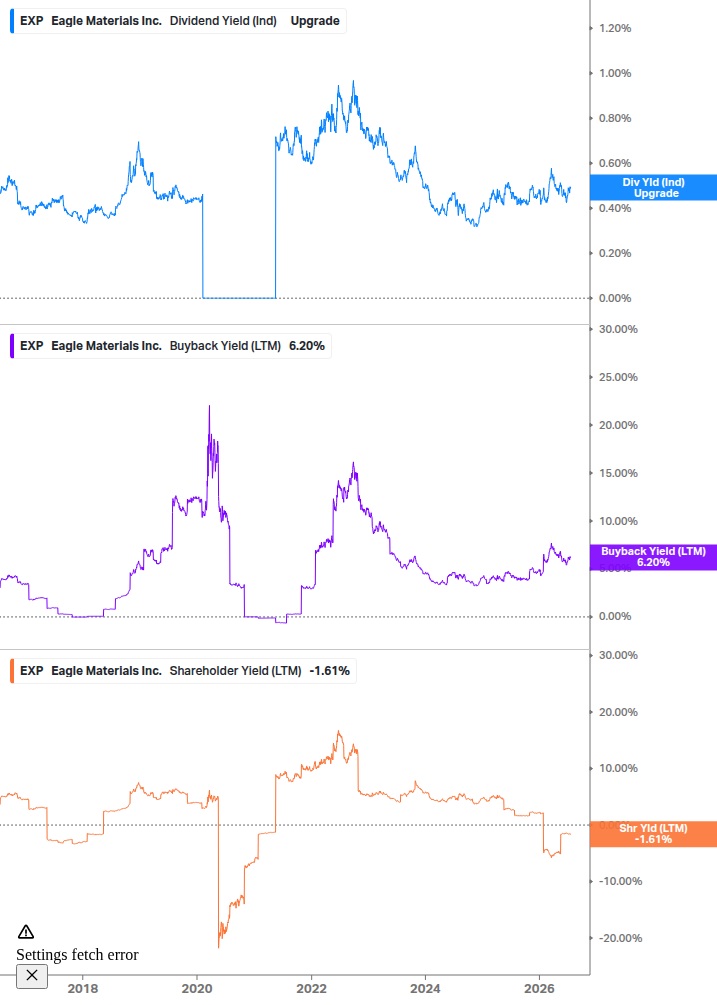Viewport: 717px width, 1005px height.
Task: Click the Settings fetch error message text
Action: click(77, 954)
